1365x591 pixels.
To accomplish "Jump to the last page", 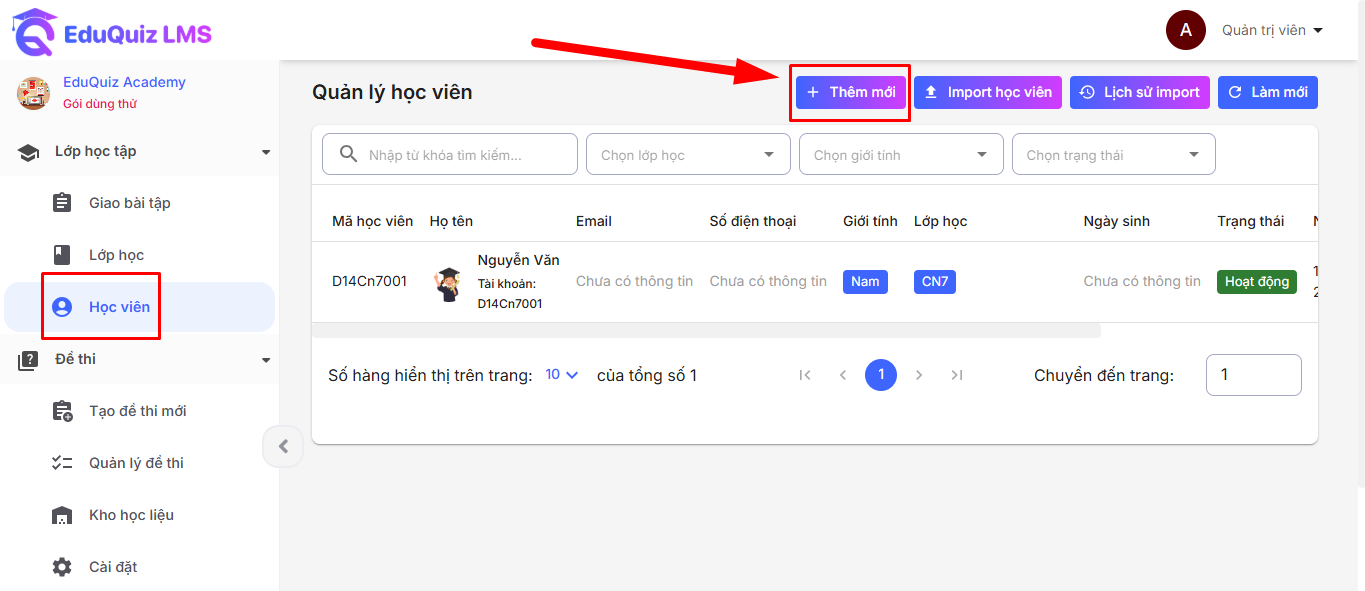I will 957,375.
